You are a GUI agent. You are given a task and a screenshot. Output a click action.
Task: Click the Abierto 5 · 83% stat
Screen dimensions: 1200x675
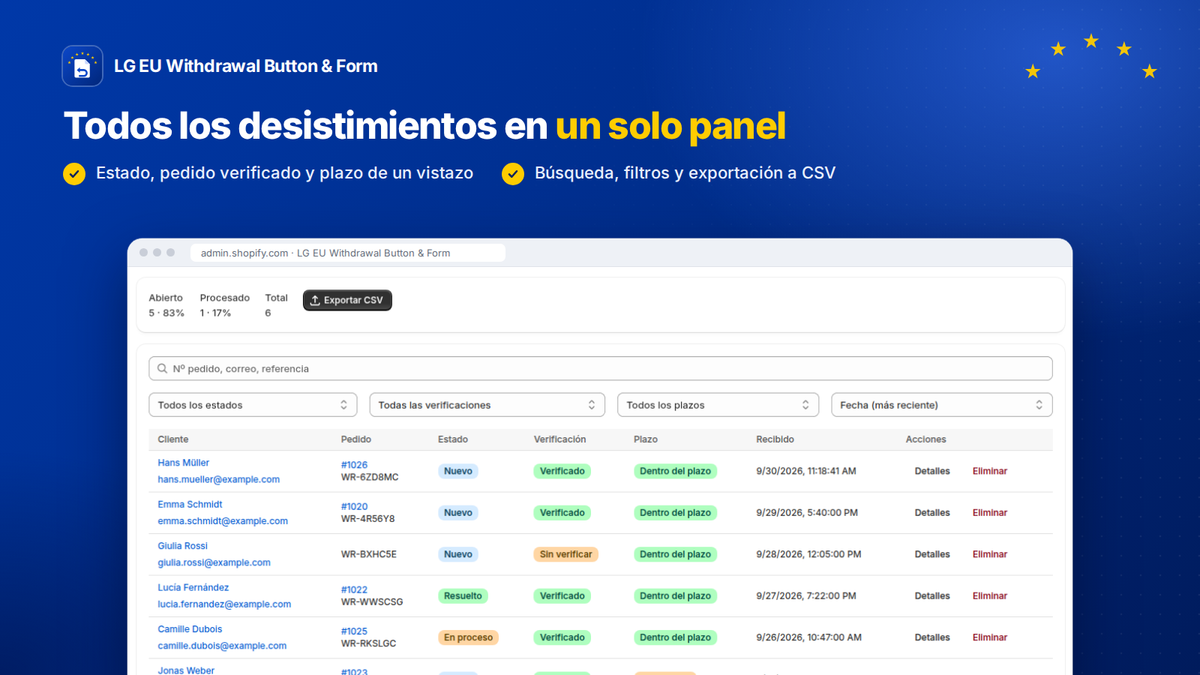tap(167, 306)
